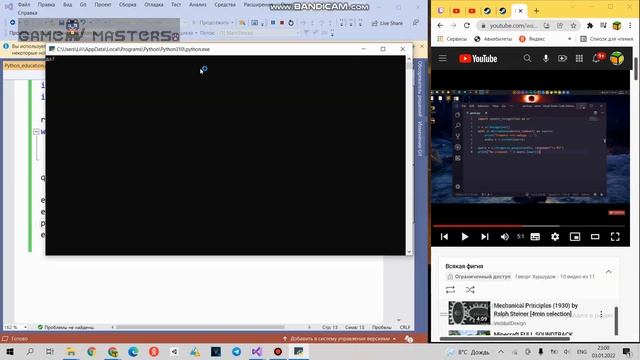
Task: Skip to next video in playlist
Action: tap(484, 237)
